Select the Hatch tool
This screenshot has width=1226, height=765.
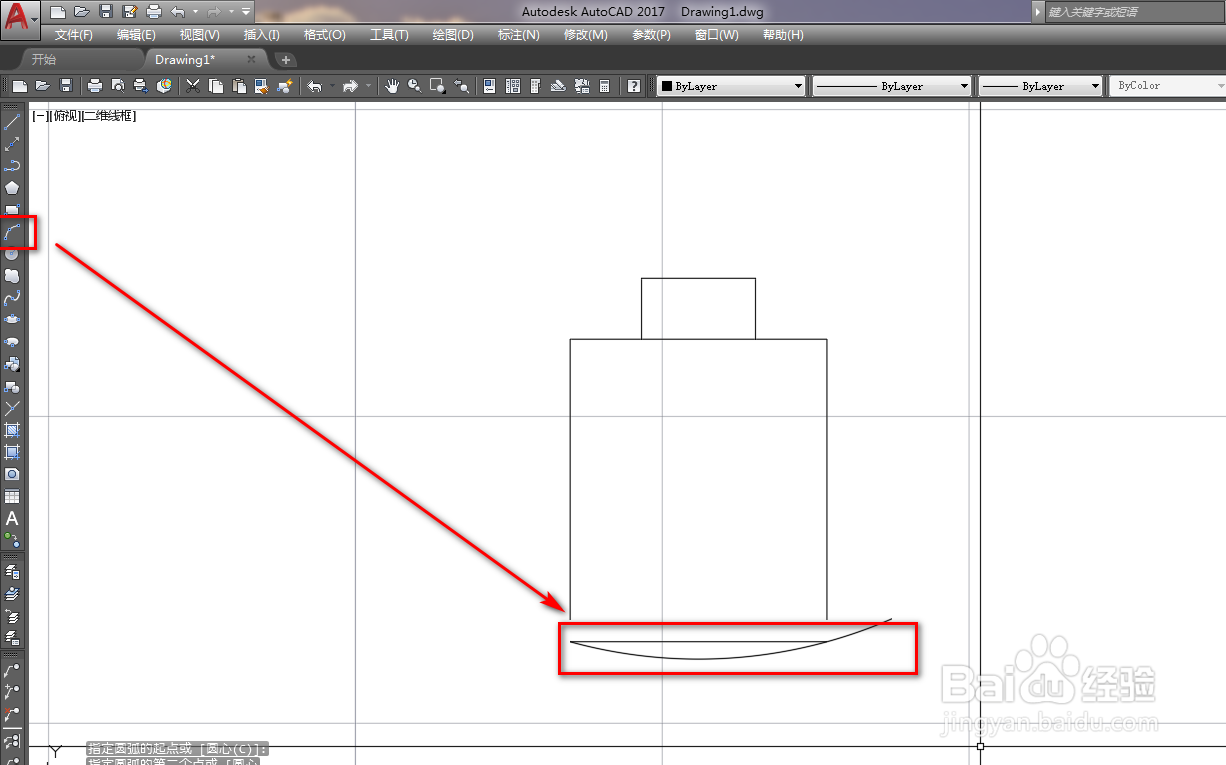pyautogui.click(x=12, y=430)
